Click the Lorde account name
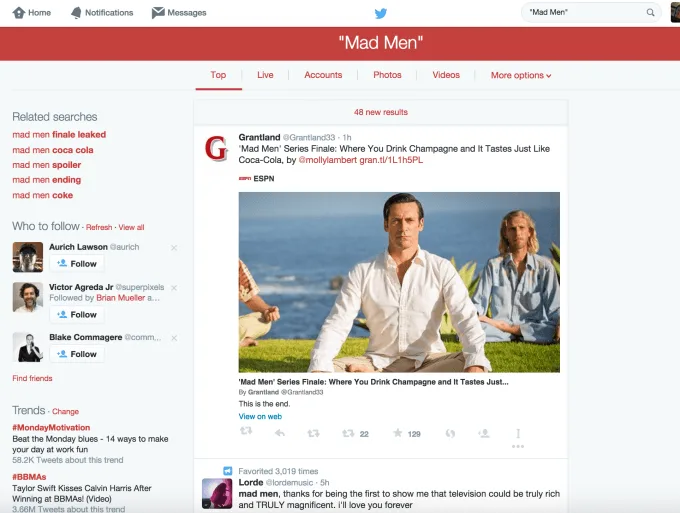 pyautogui.click(x=251, y=483)
